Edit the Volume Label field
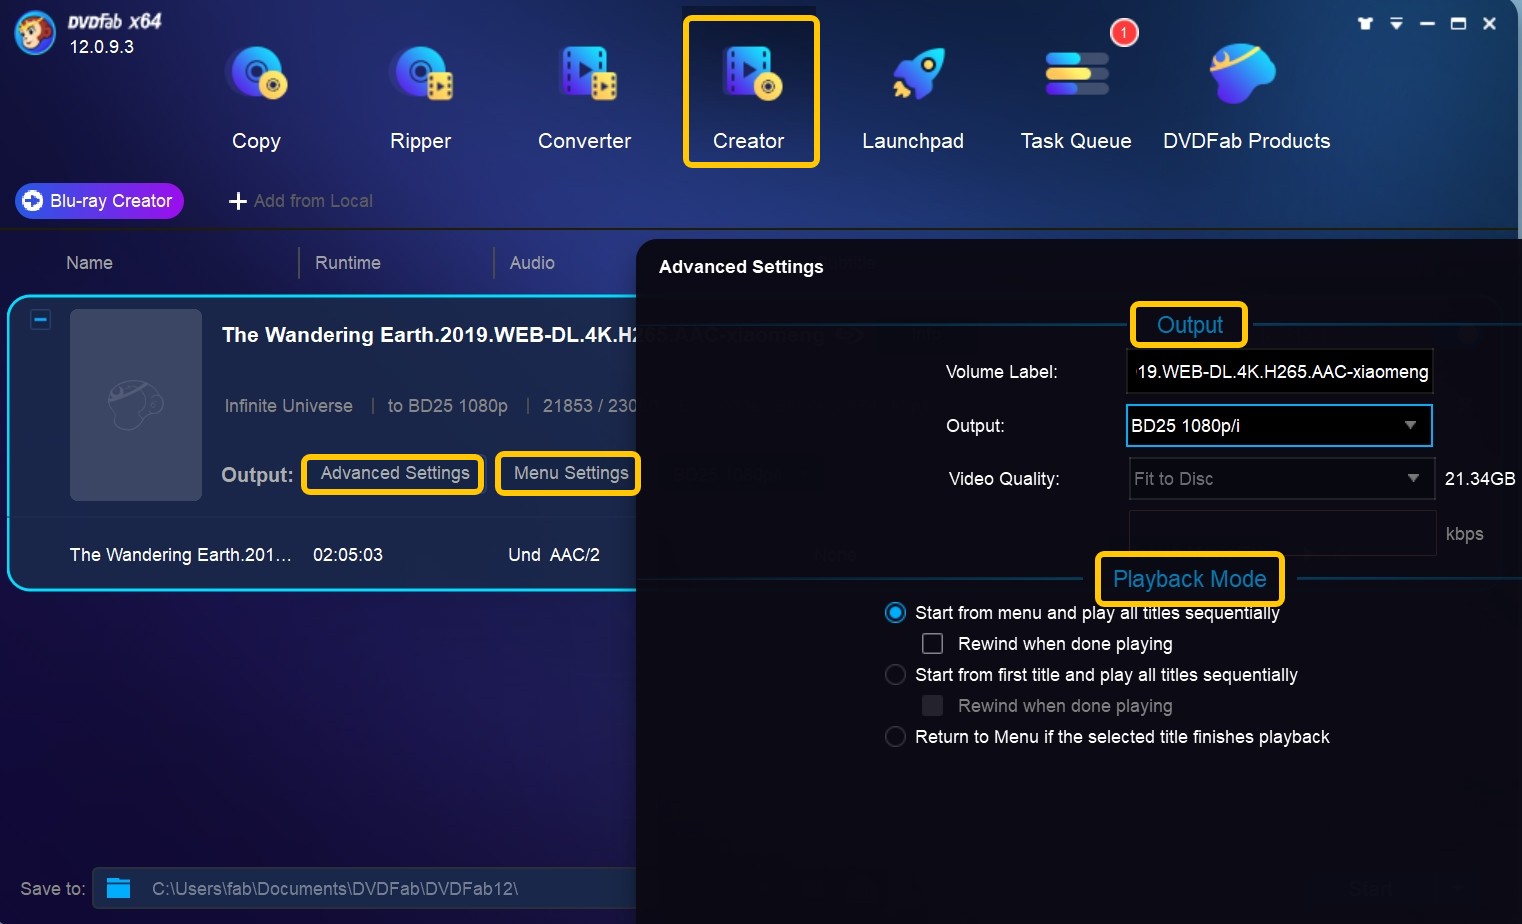The height and width of the screenshot is (924, 1522). point(1280,372)
